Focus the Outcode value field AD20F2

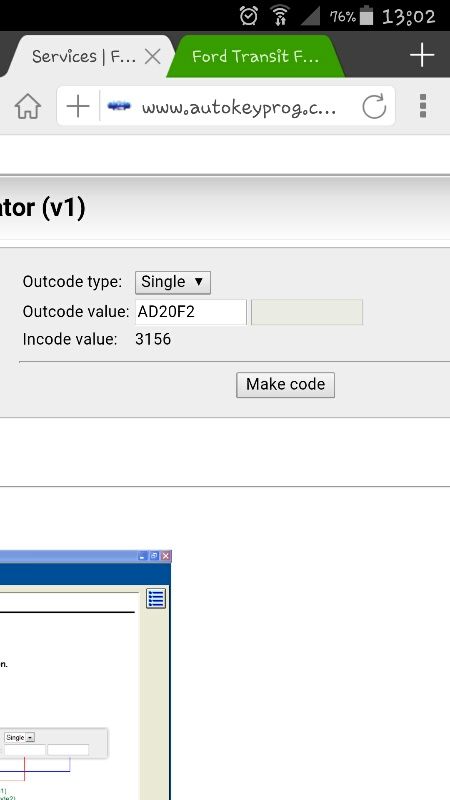click(x=191, y=312)
